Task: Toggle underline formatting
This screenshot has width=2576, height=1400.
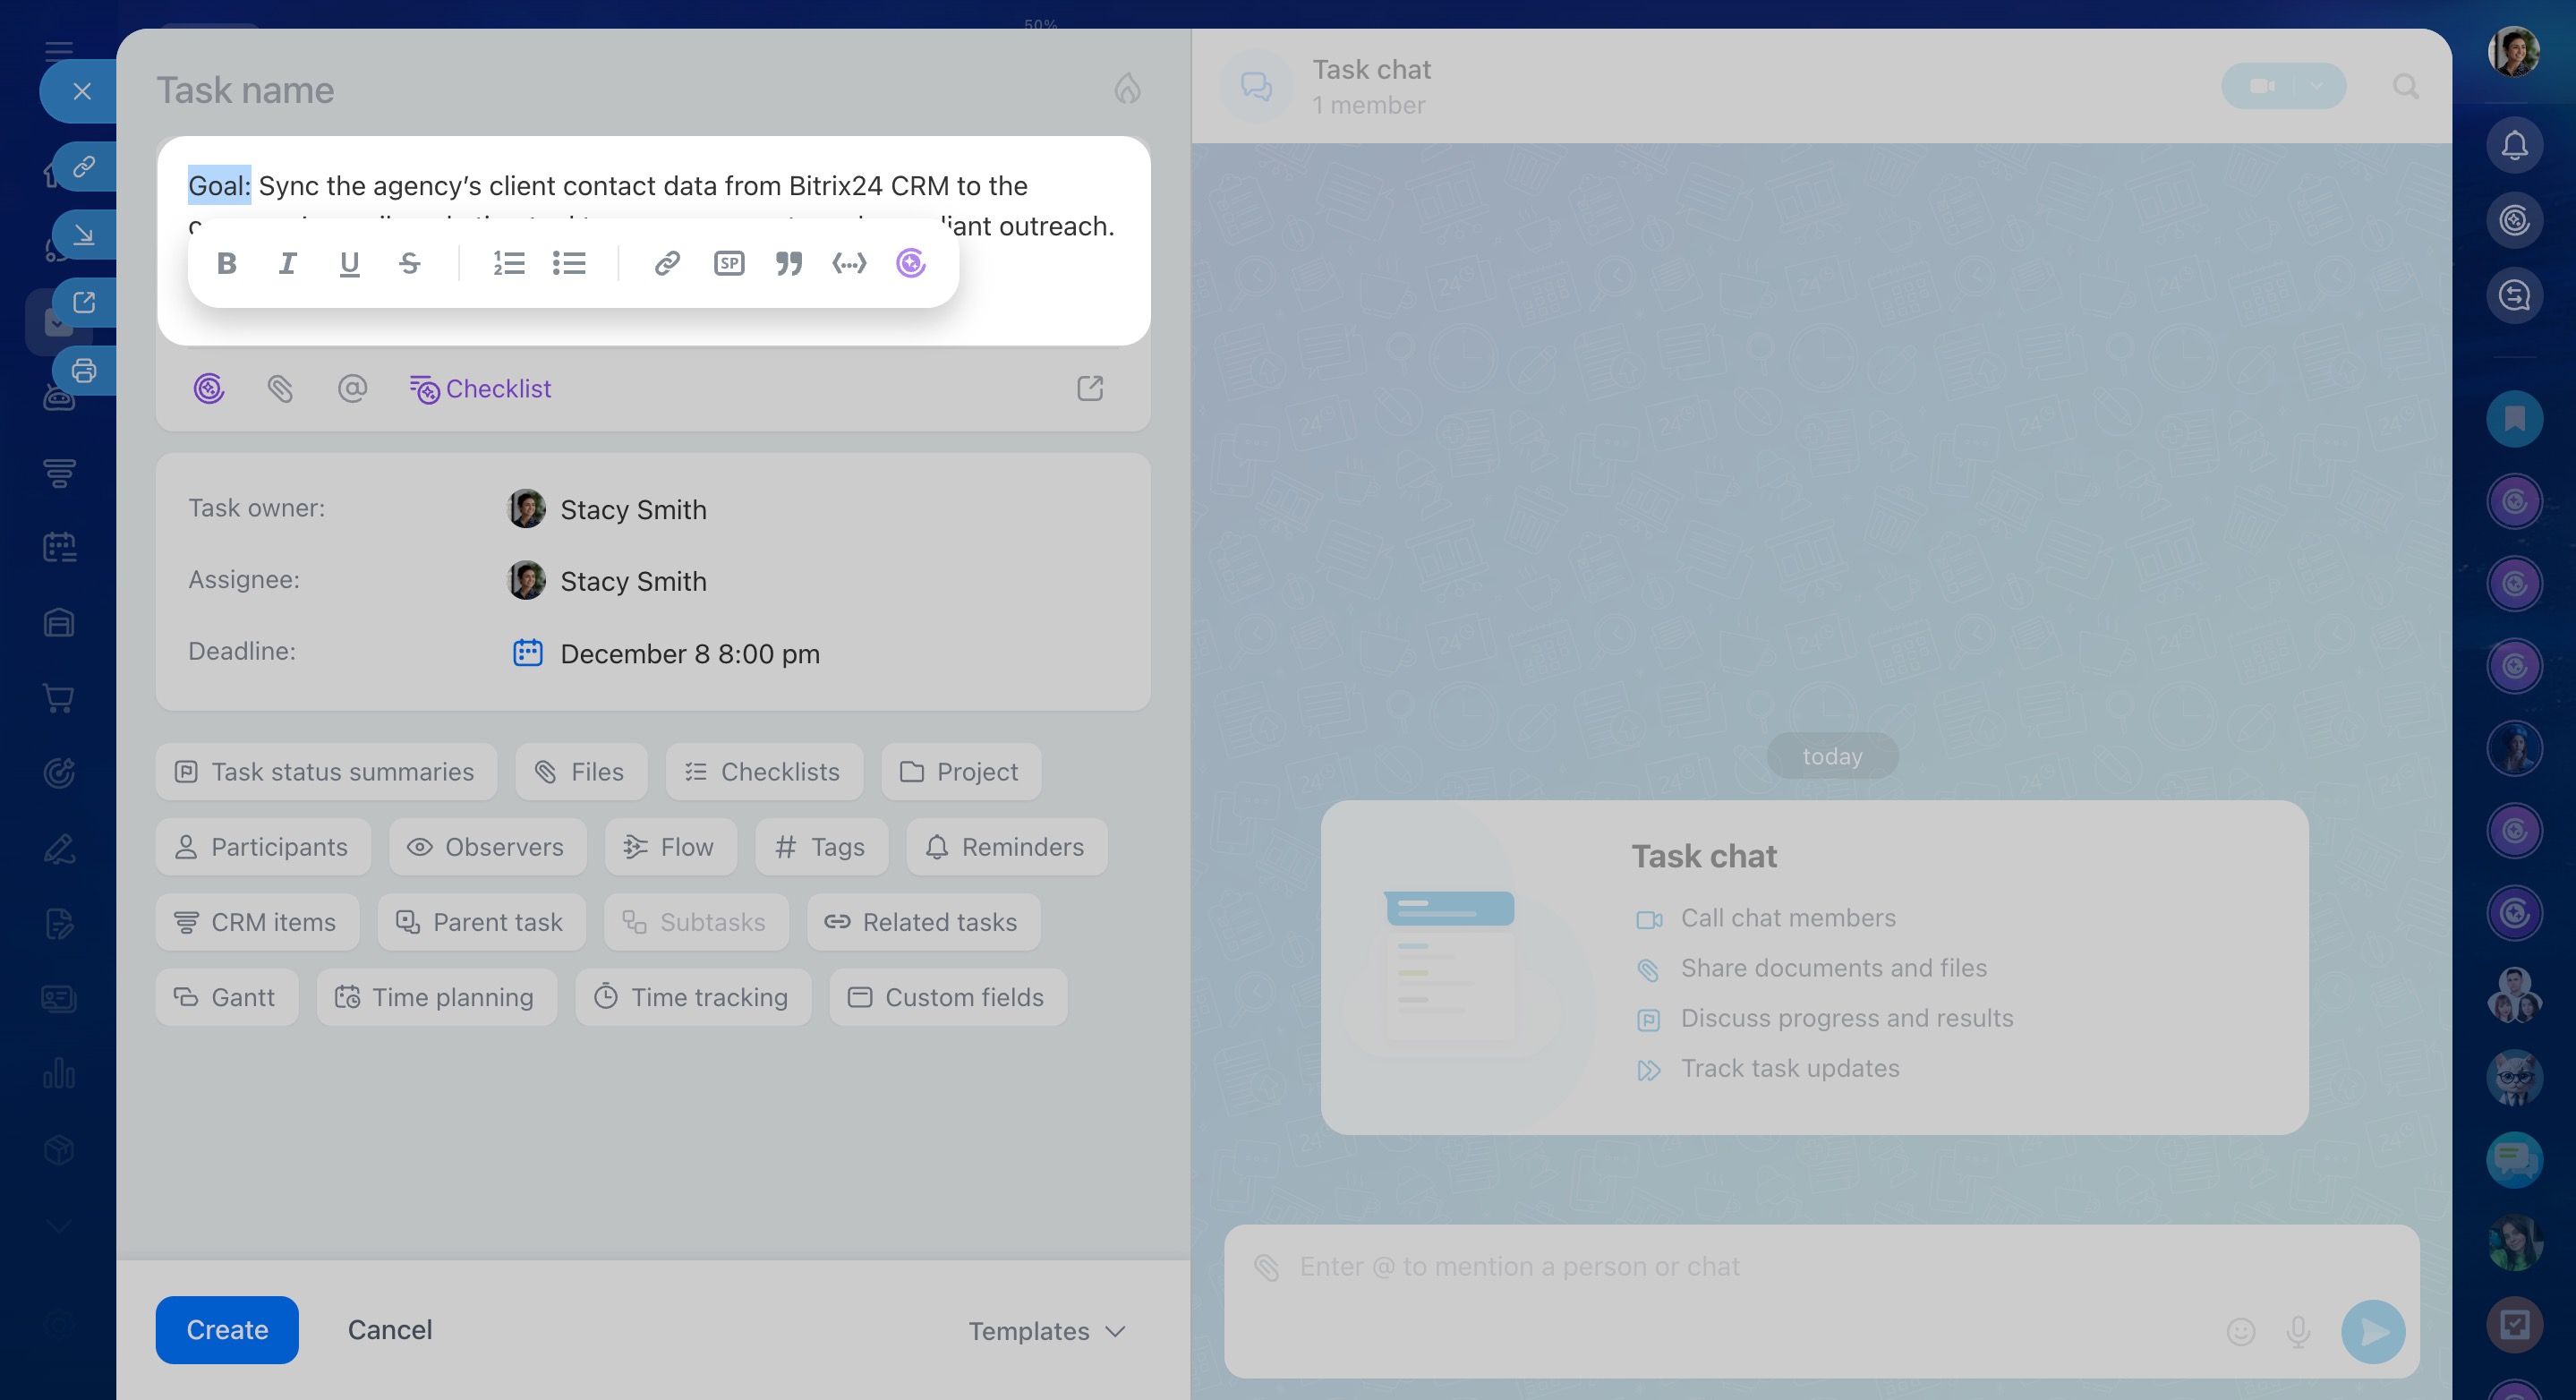Action: (349, 263)
